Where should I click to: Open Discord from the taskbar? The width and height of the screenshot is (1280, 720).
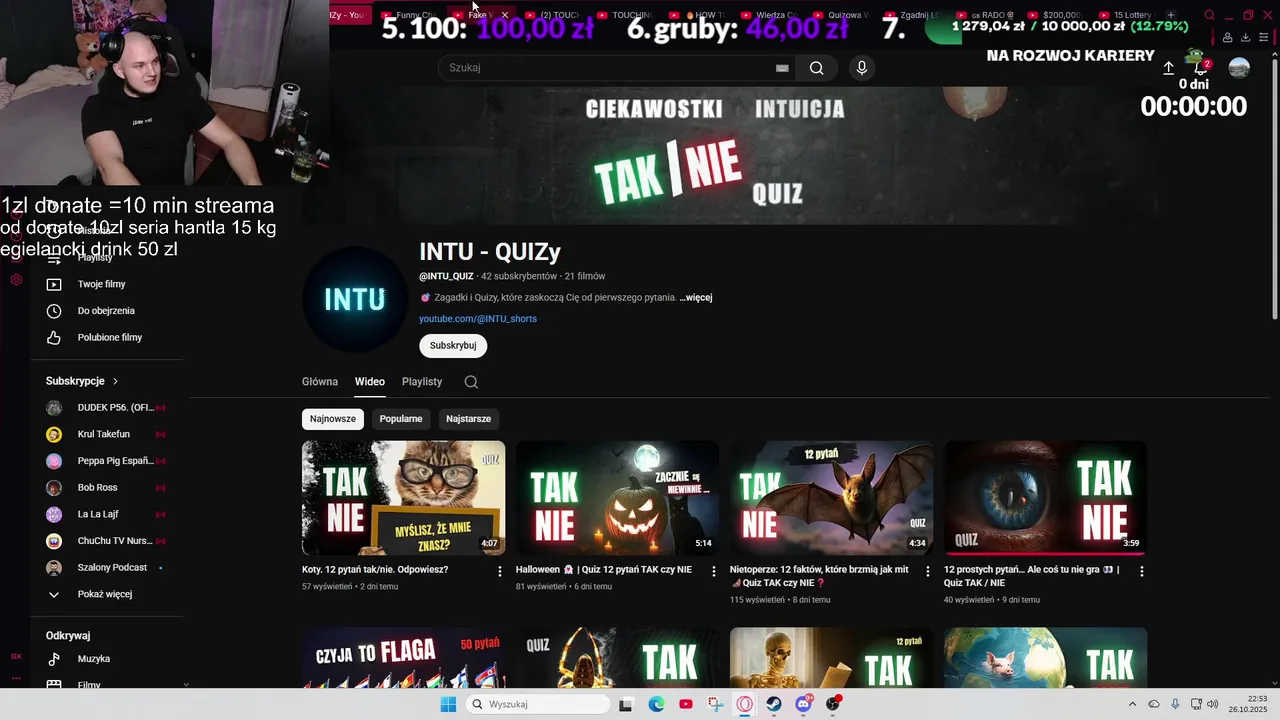(x=804, y=704)
